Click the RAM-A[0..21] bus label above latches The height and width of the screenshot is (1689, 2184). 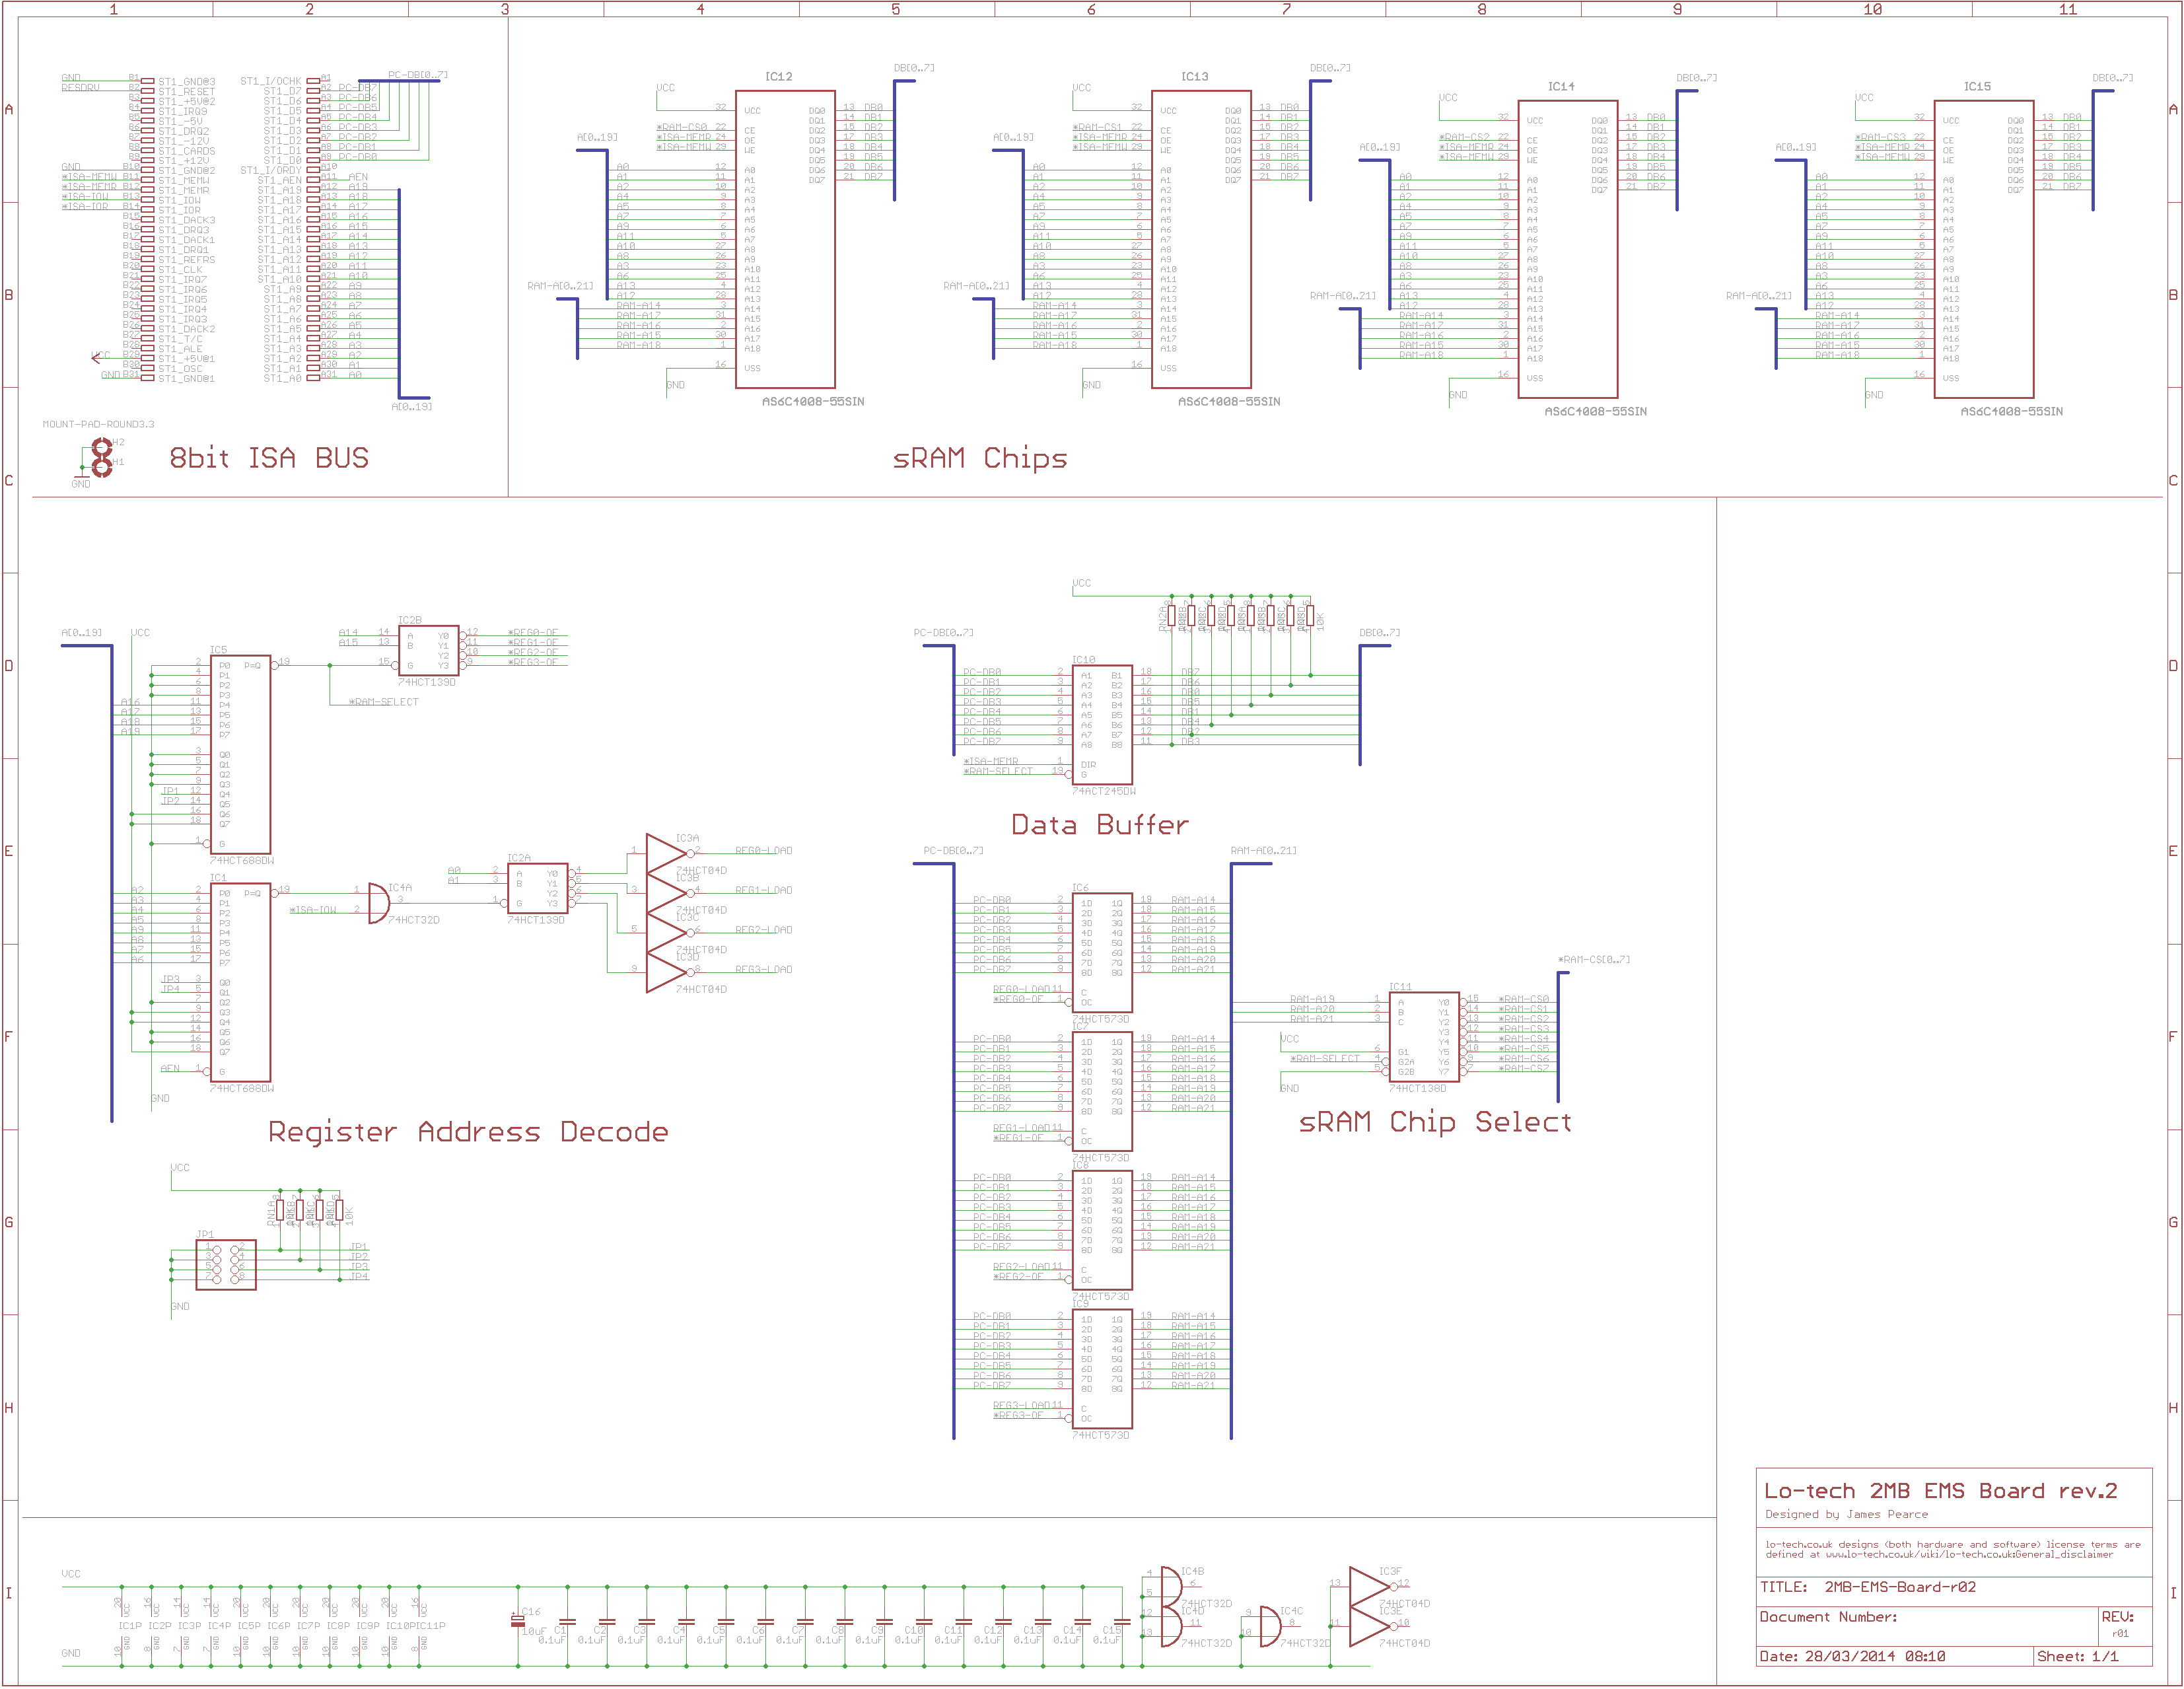[1264, 851]
